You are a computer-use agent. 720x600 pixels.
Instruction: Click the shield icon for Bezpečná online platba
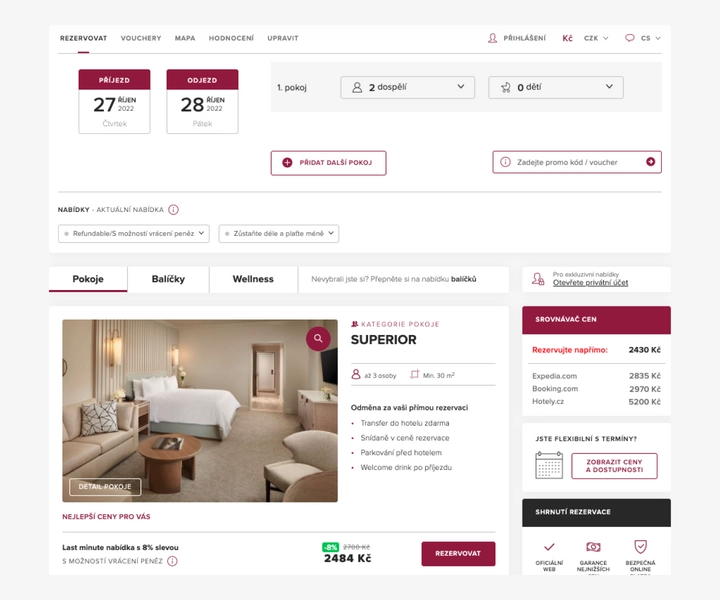(640, 546)
